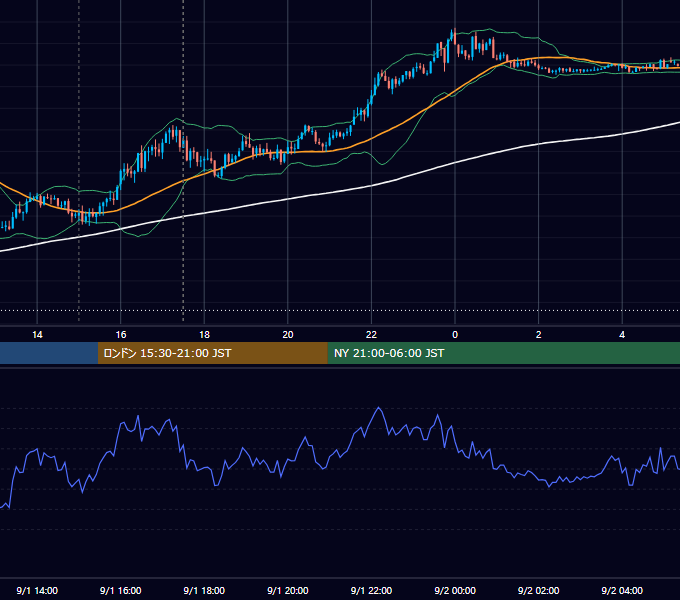The image size is (680, 600).
Task: Click the 9/1 22:00 time label
Action: click(x=371, y=590)
